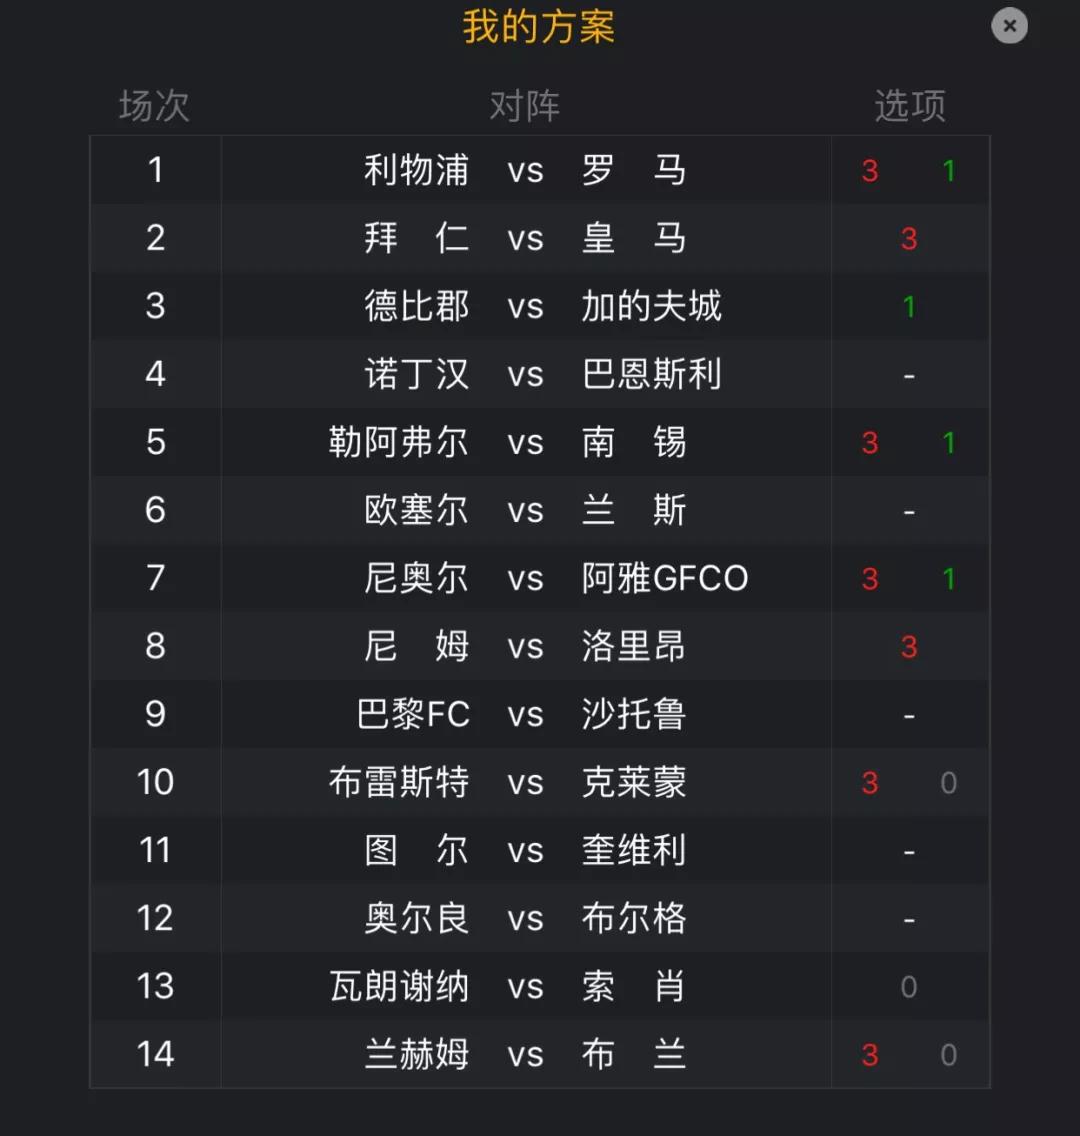
Task: Click the dash option for 诺丁汉 match
Action: point(909,375)
